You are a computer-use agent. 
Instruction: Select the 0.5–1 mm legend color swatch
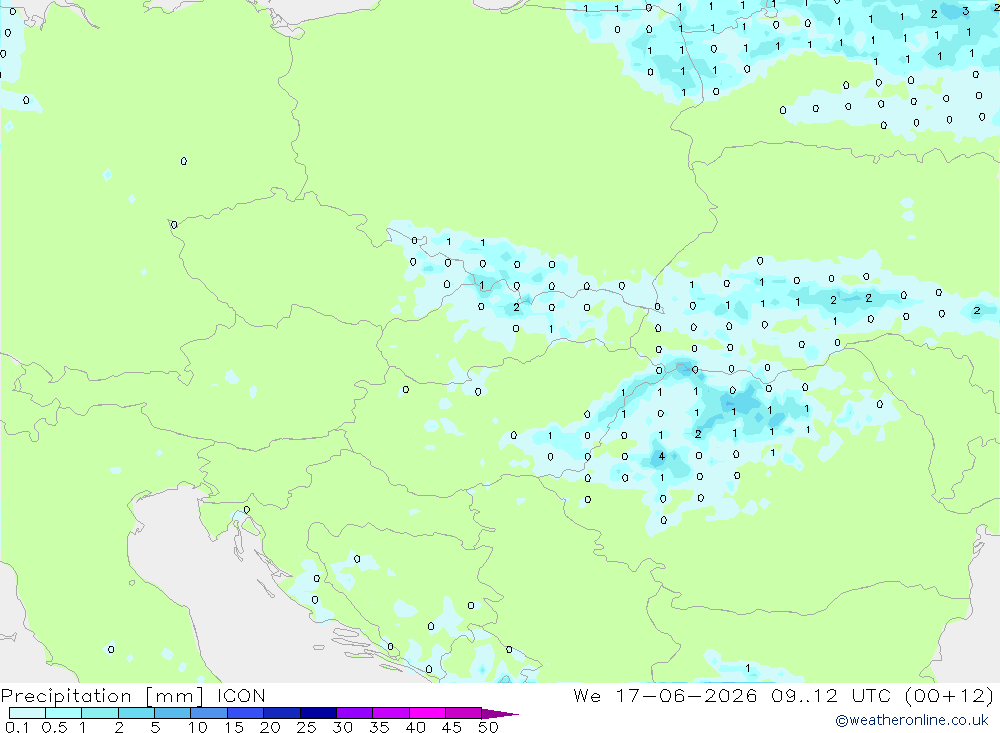pyautogui.click(x=64, y=713)
